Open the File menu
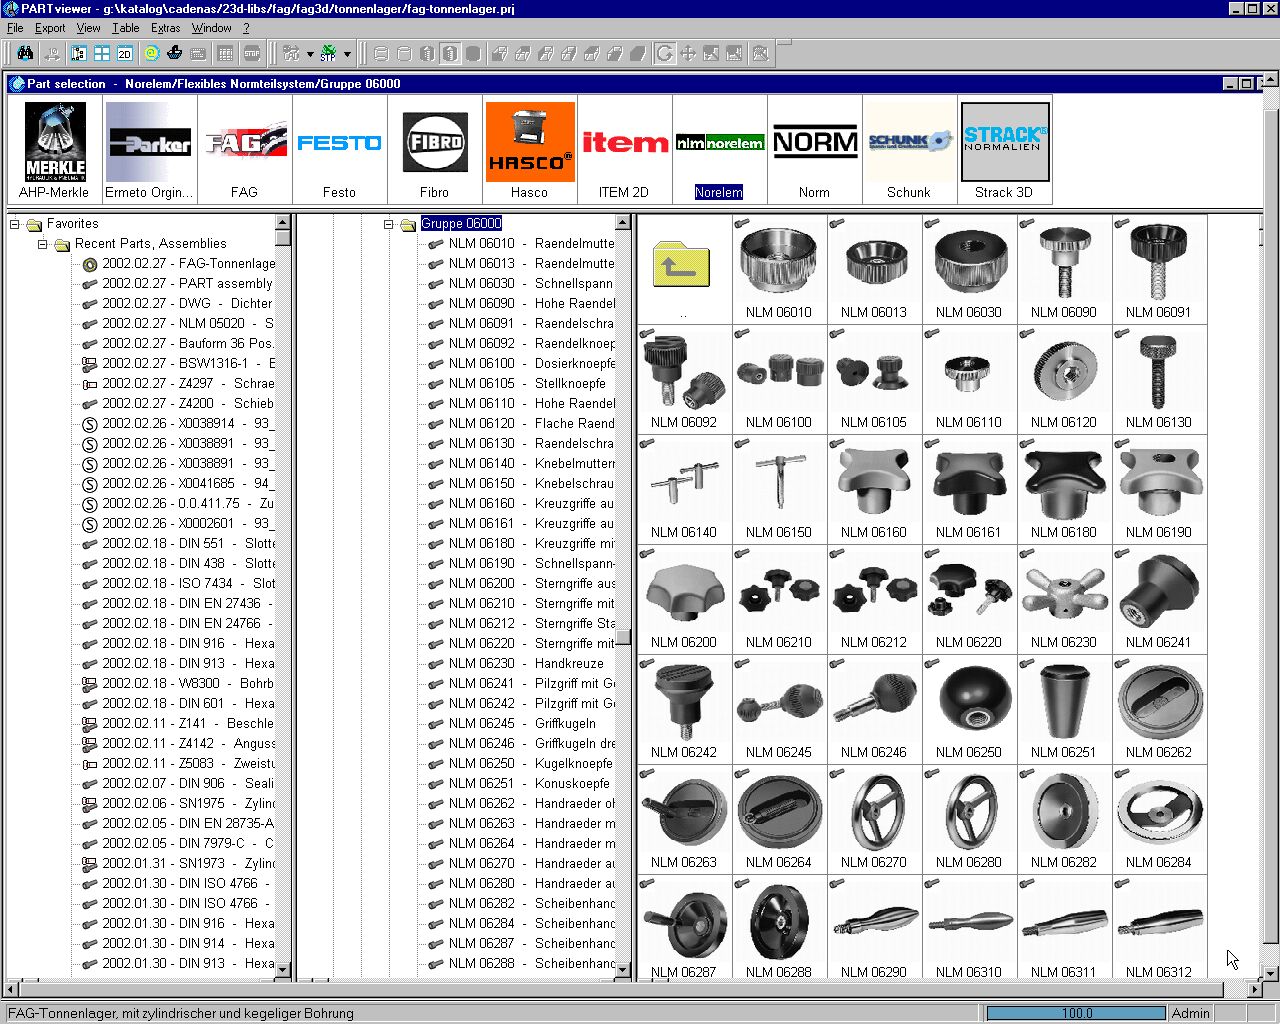Image resolution: width=1280 pixels, height=1024 pixels. [x=15, y=28]
